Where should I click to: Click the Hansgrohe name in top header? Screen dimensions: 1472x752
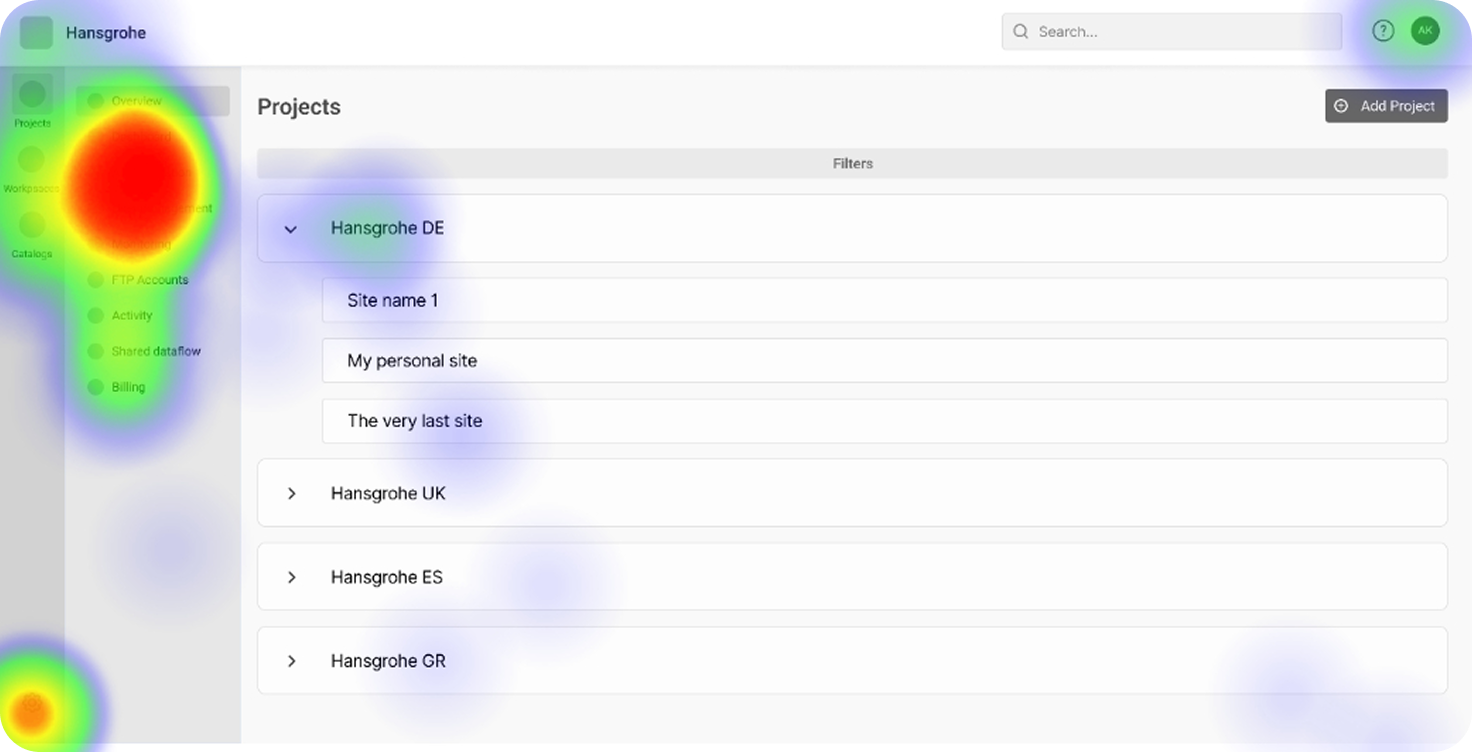[106, 33]
